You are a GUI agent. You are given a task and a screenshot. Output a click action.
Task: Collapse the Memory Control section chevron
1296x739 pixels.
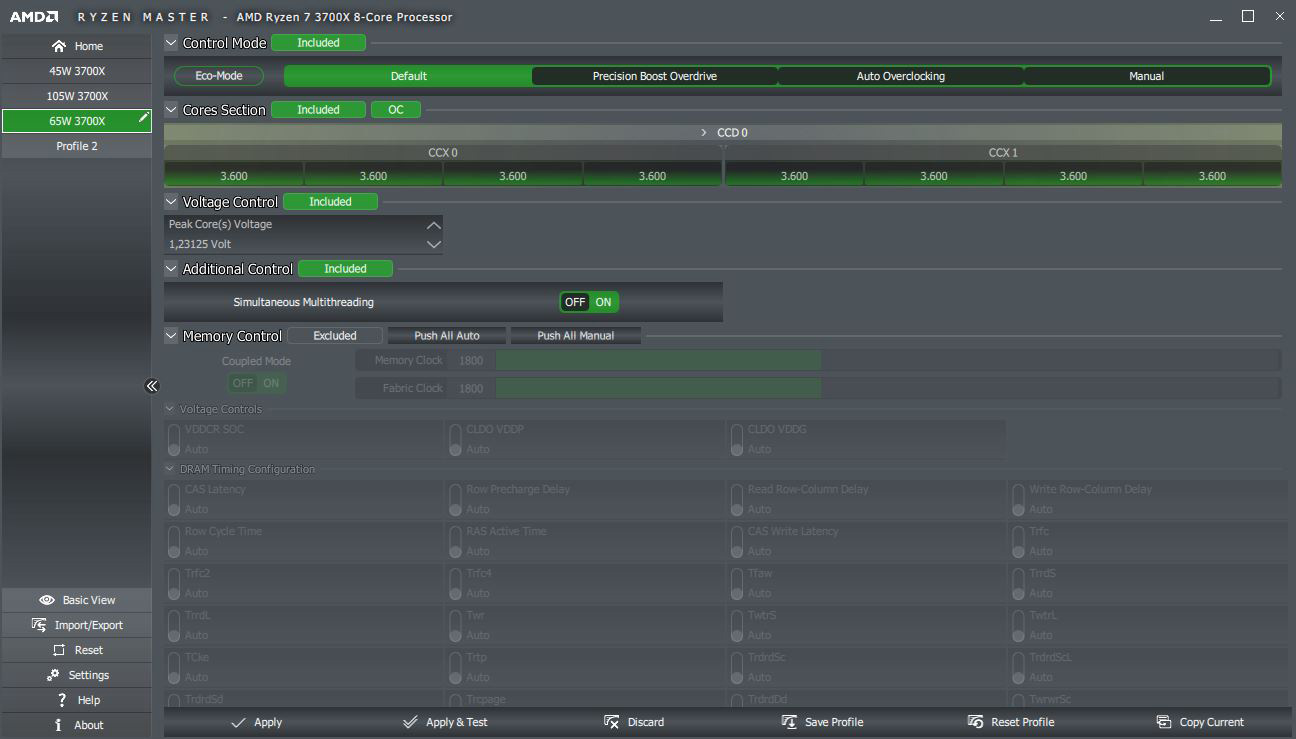coord(171,336)
